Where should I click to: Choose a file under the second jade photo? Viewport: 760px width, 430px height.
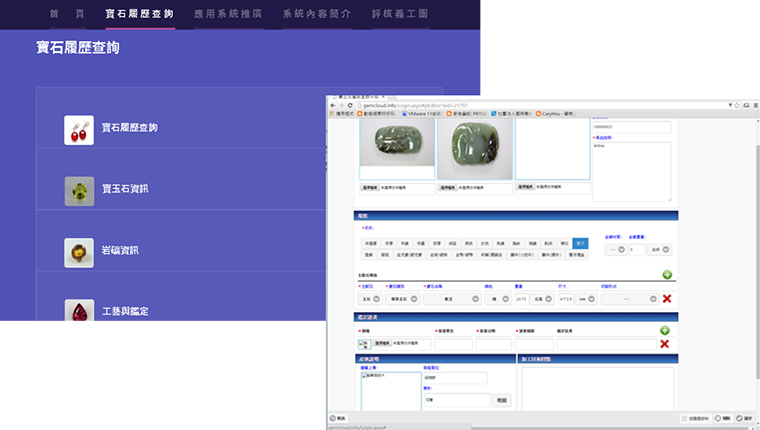(x=447, y=188)
